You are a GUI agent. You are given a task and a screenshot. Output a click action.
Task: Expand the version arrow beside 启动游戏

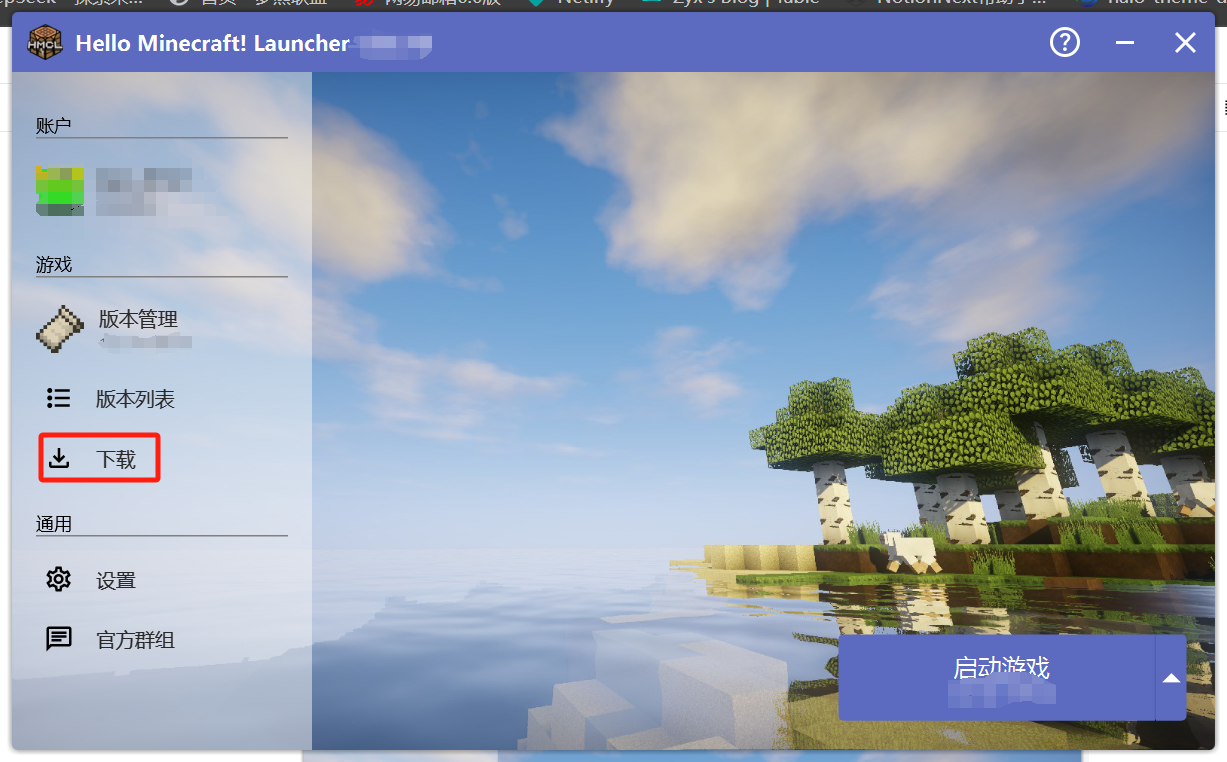[x=1171, y=678]
